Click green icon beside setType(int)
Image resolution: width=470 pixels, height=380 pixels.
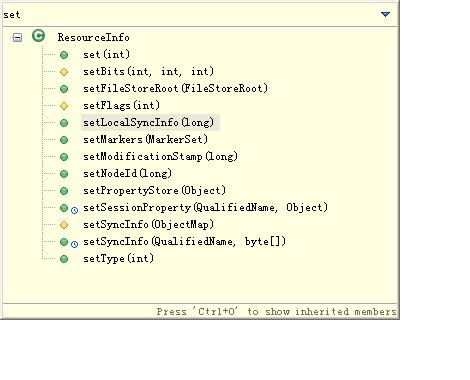coord(64,259)
